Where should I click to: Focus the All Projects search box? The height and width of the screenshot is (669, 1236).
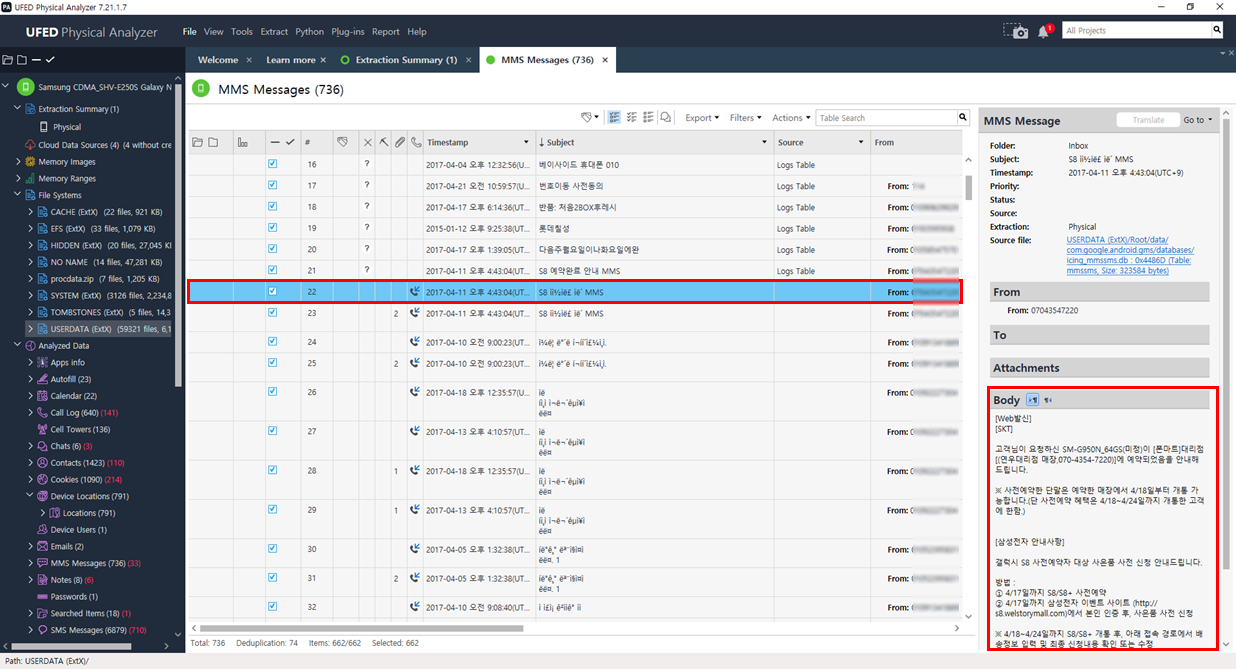1135,31
